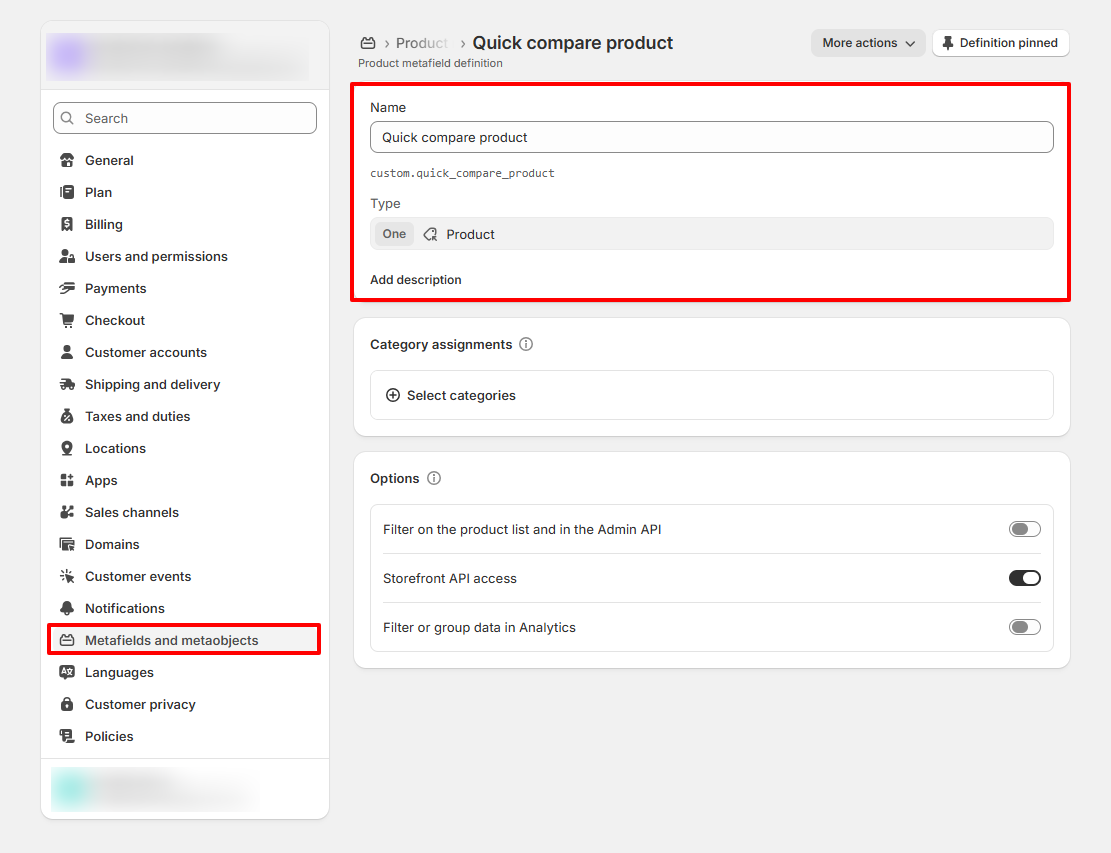Open the Type selector showing Product

tap(711, 234)
